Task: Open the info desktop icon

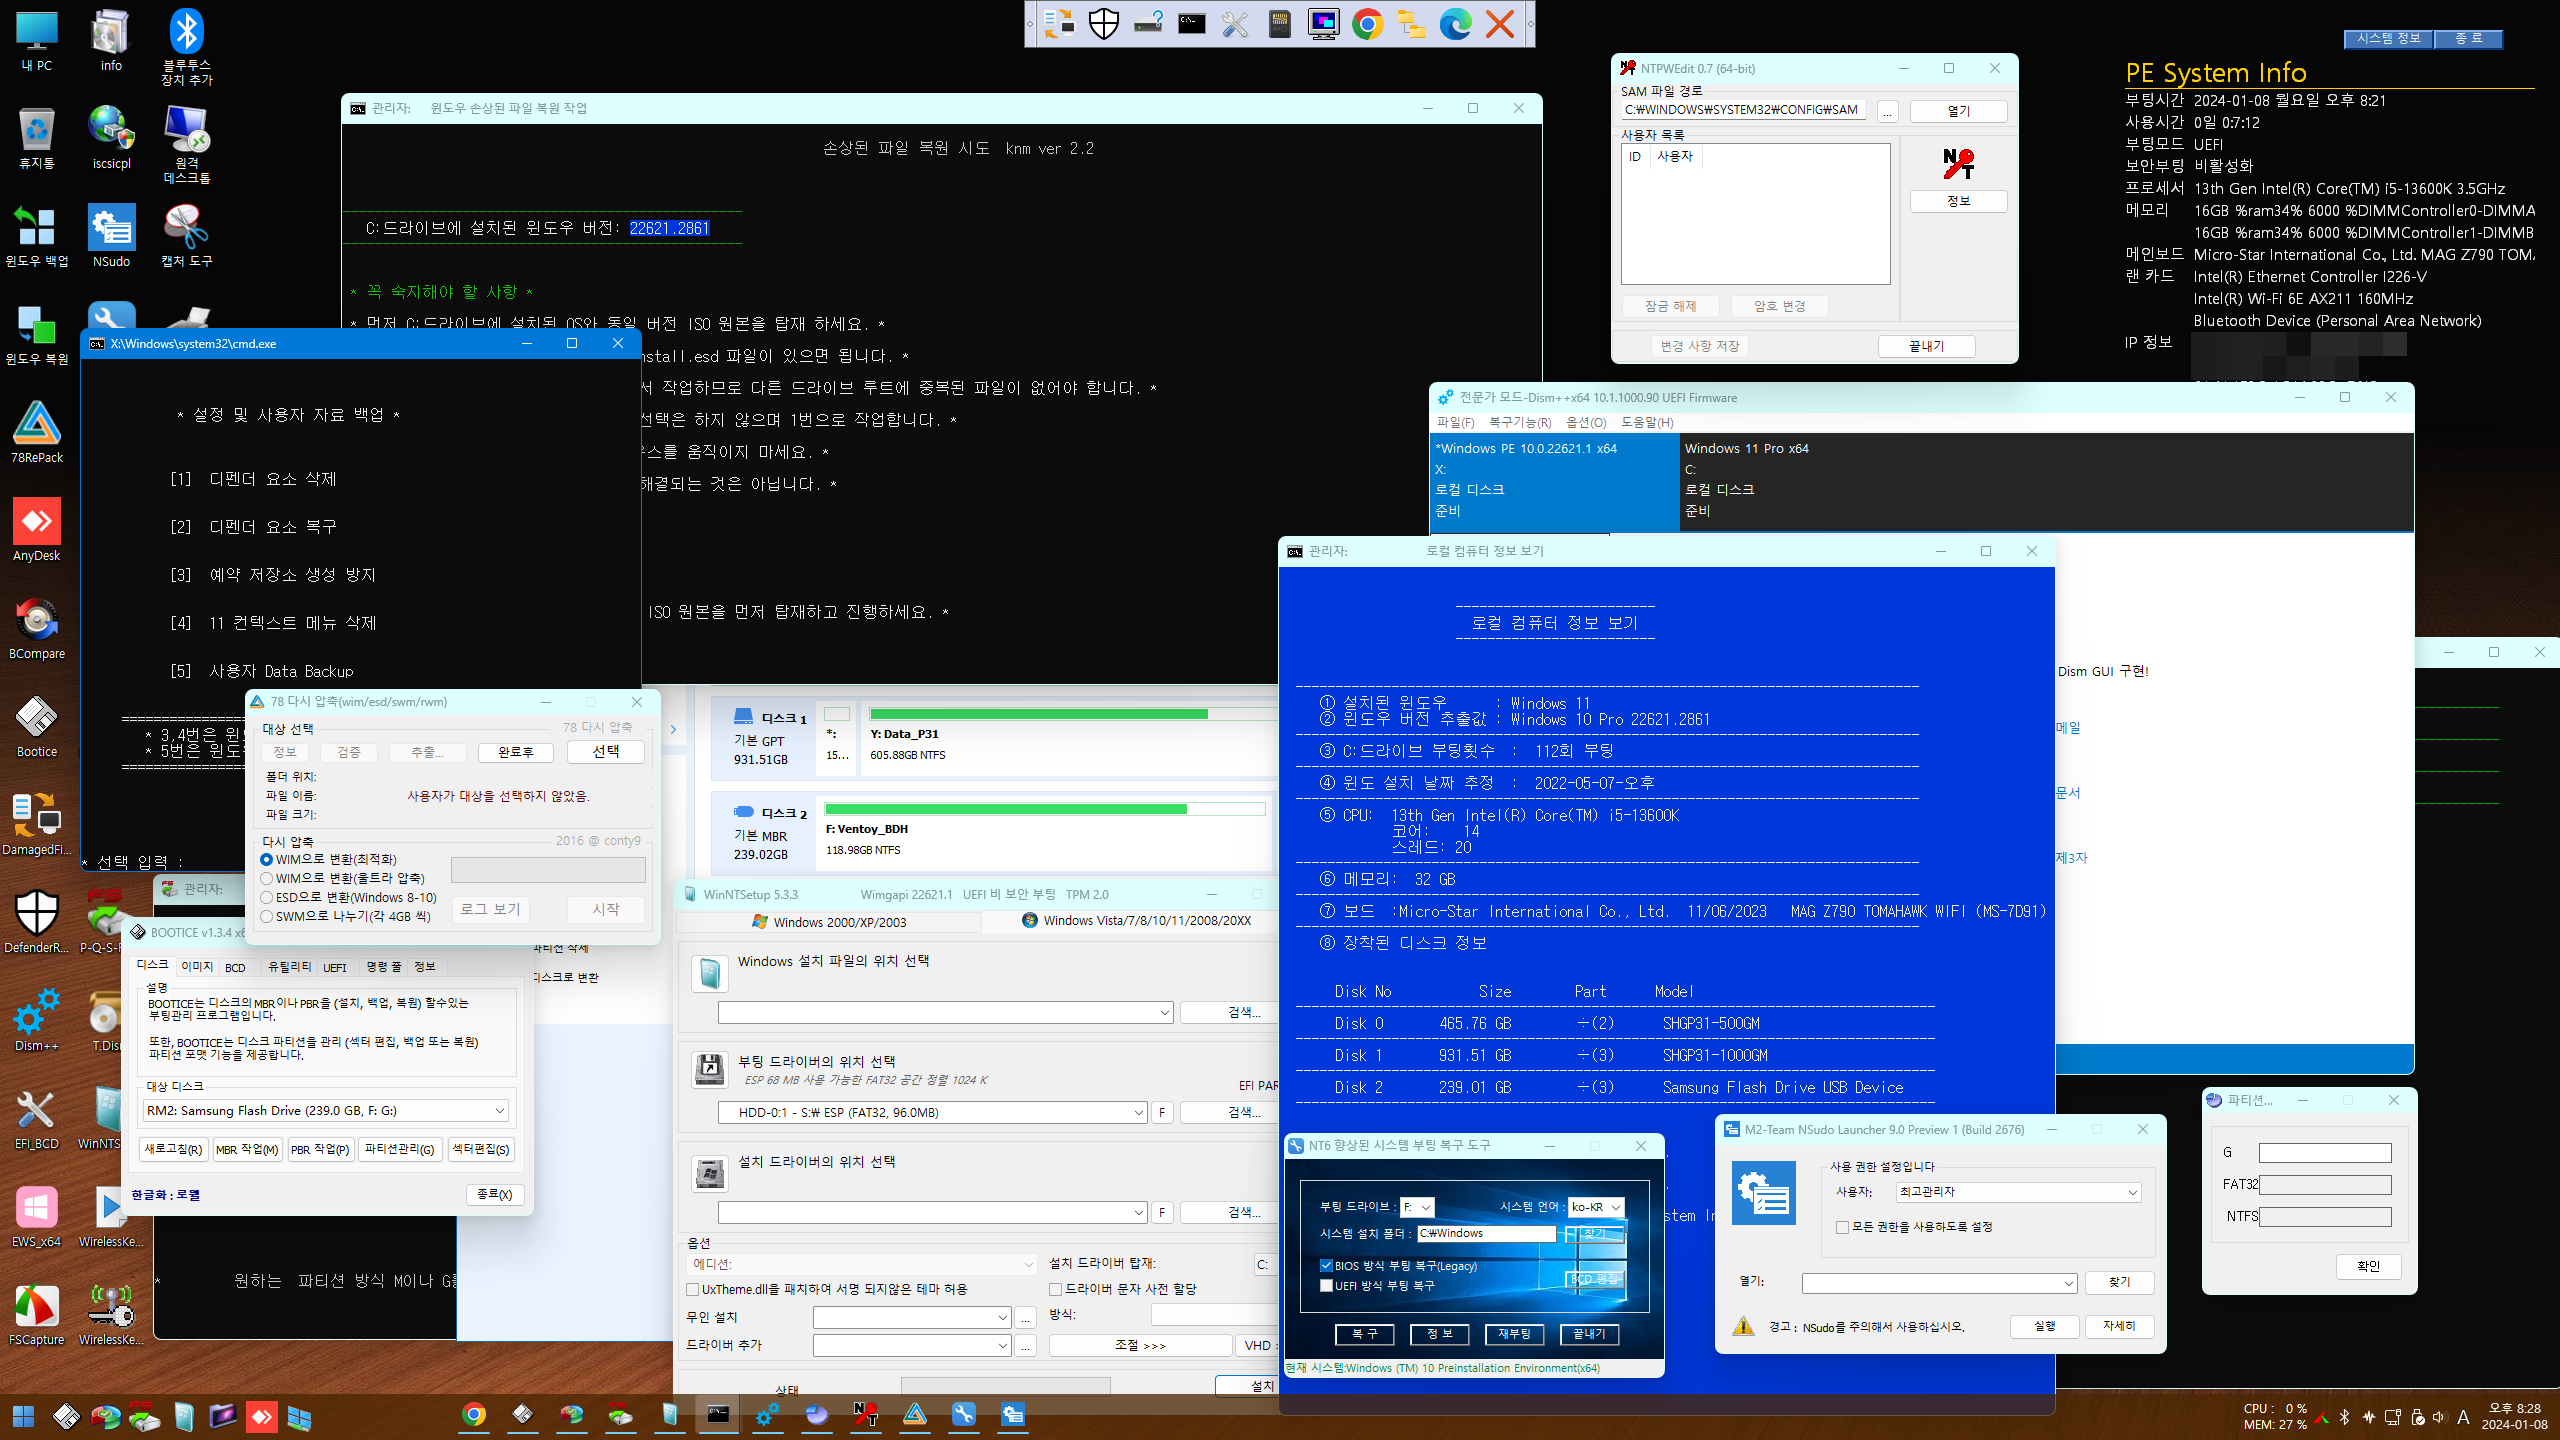Action: [x=111, y=42]
